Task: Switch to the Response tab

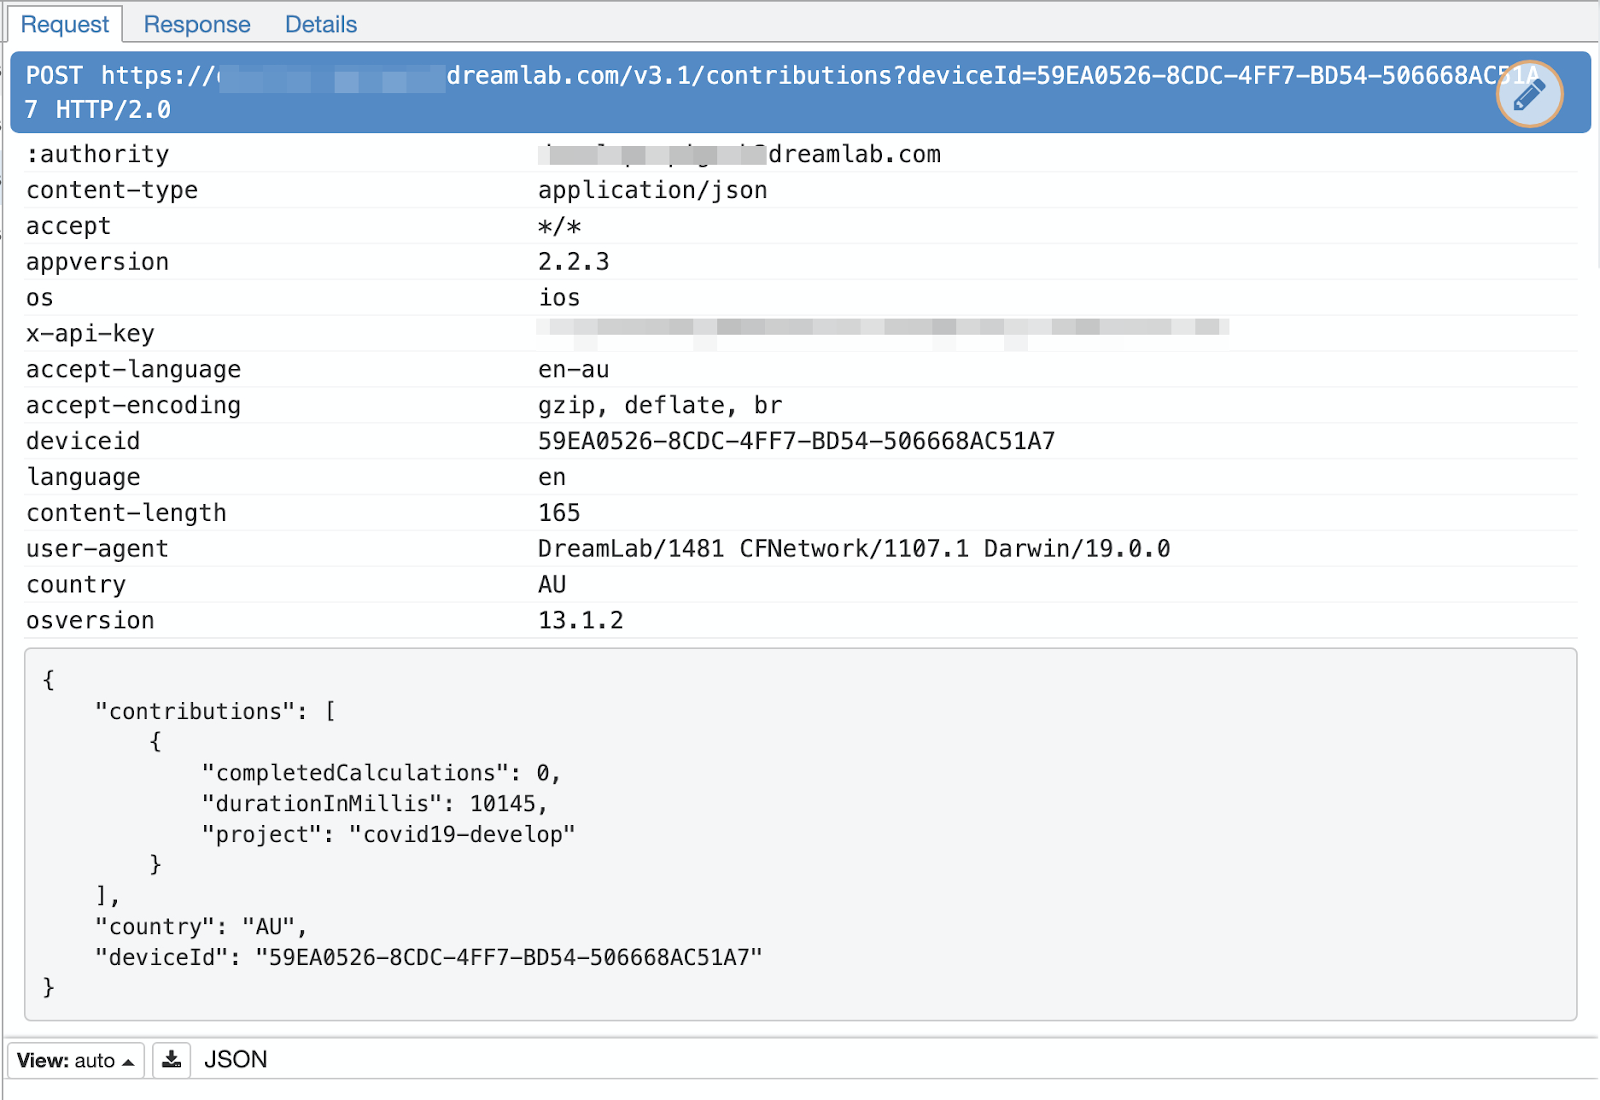Action: coord(197,24)
